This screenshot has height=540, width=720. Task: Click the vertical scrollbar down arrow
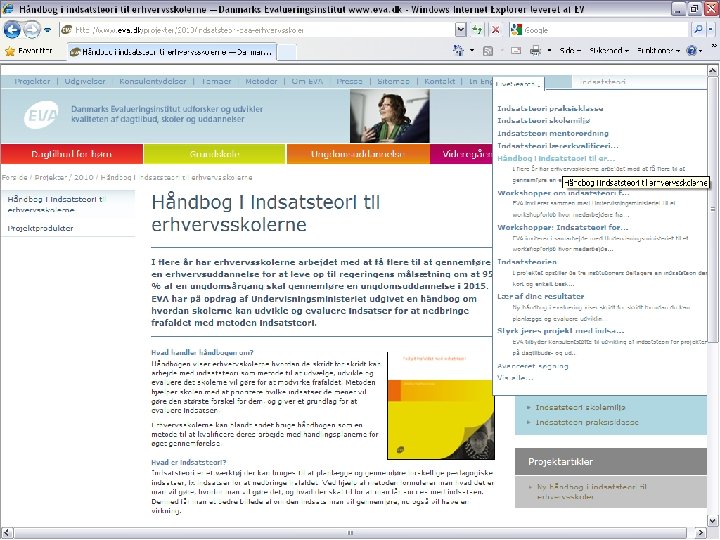(x=713, y=521)
